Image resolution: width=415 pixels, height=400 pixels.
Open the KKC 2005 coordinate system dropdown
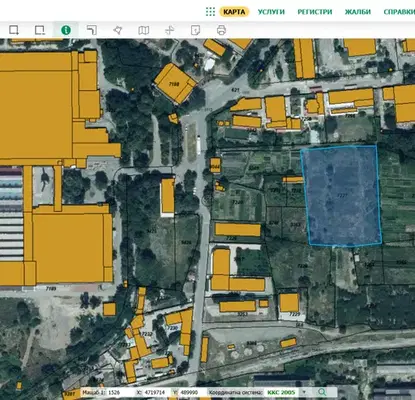pos(287,392)
